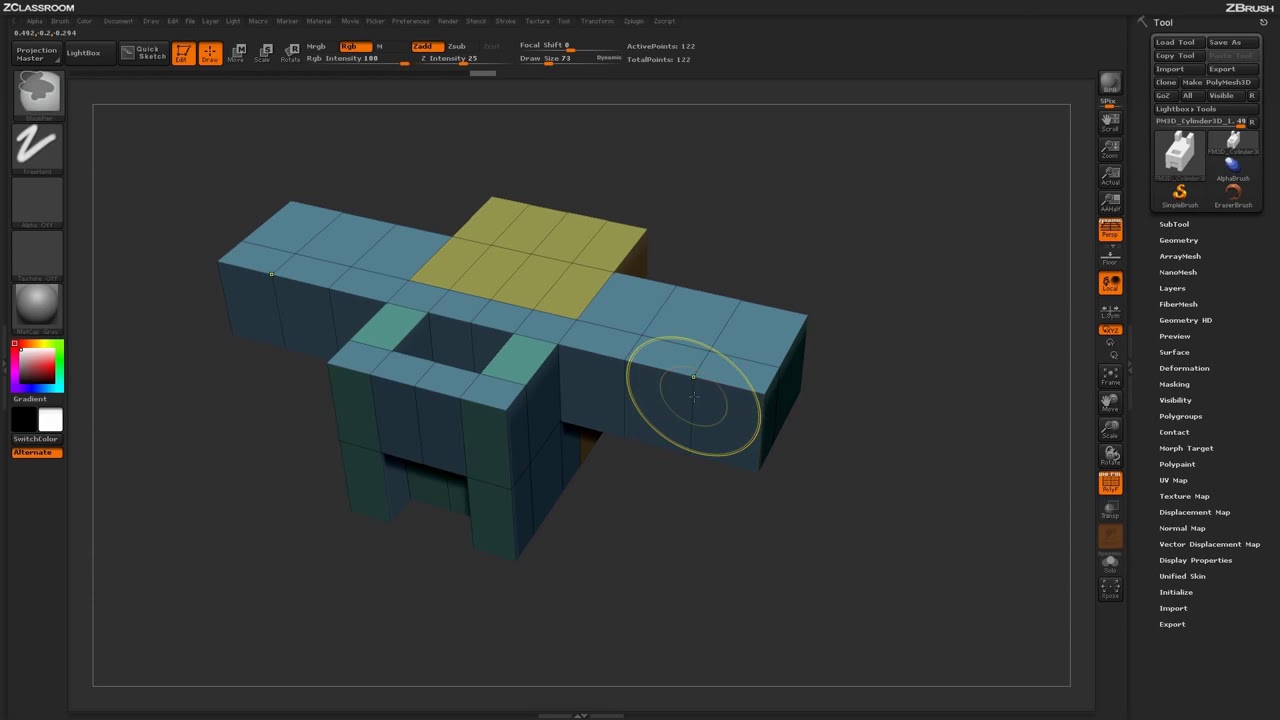
Task: Select the SimpleBrush tool
Action: pyautogui.click(x=1180, y=195)
